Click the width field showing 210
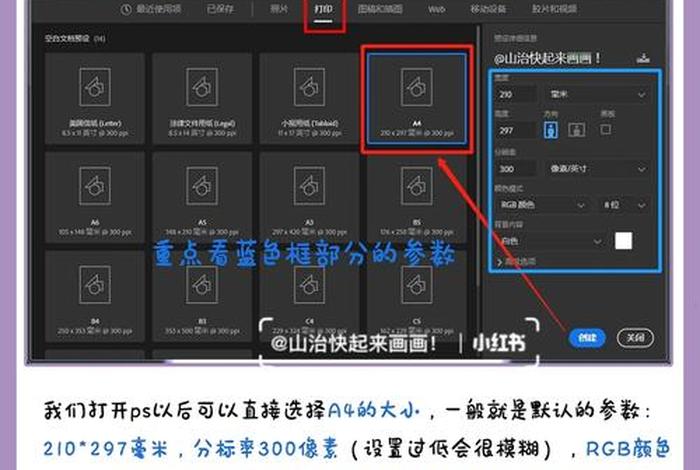 click(516, 94)
